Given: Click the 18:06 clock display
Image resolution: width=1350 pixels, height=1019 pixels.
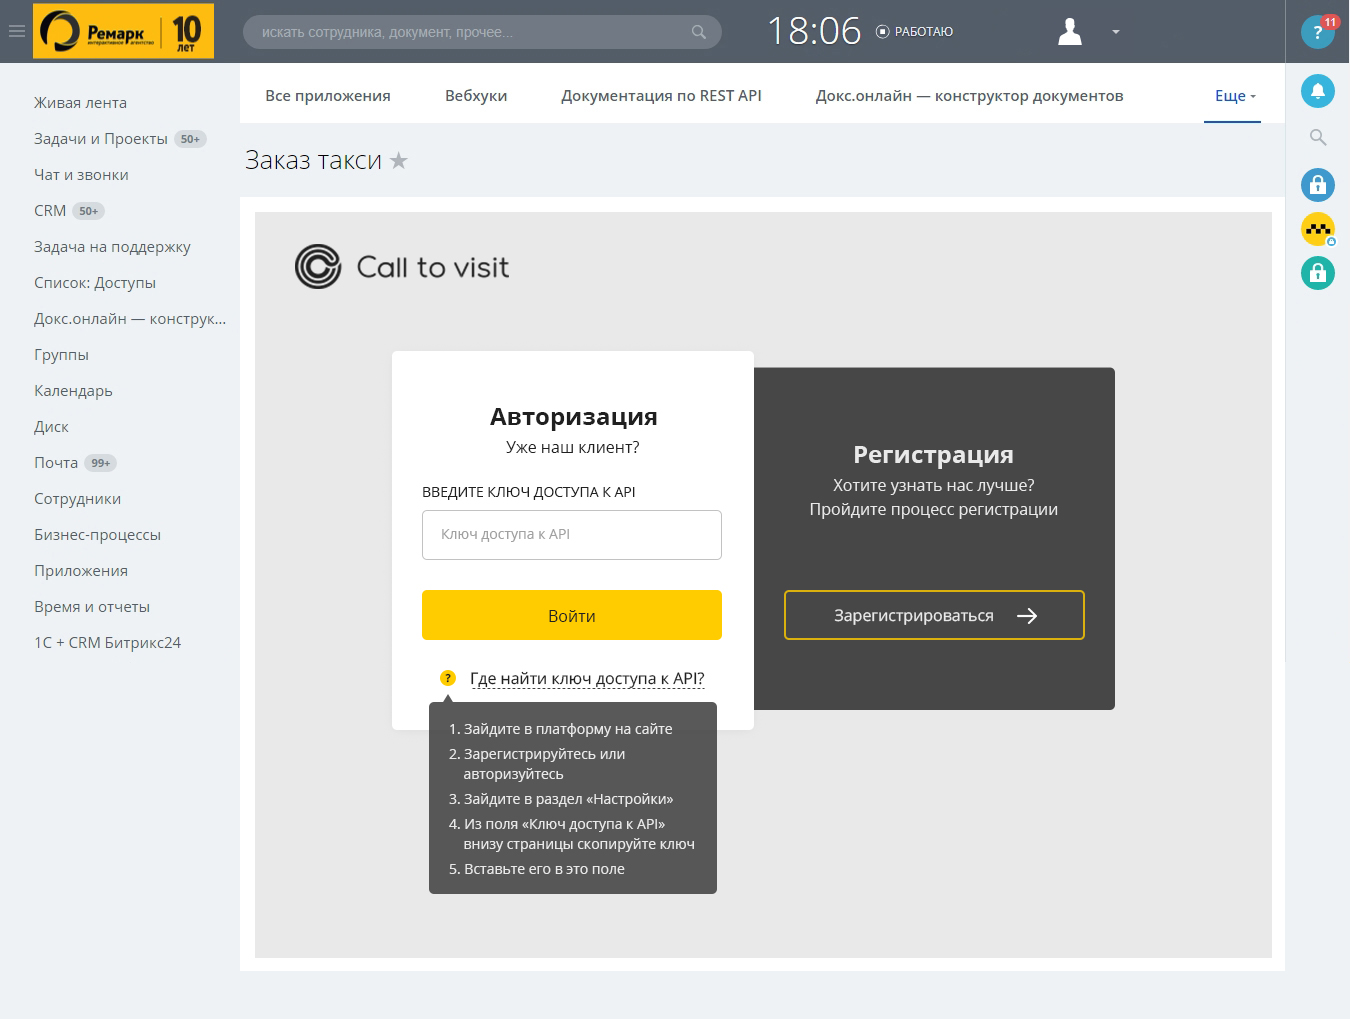Looking at the screenshot, I should pyautogui.click(x=814, y=32).
